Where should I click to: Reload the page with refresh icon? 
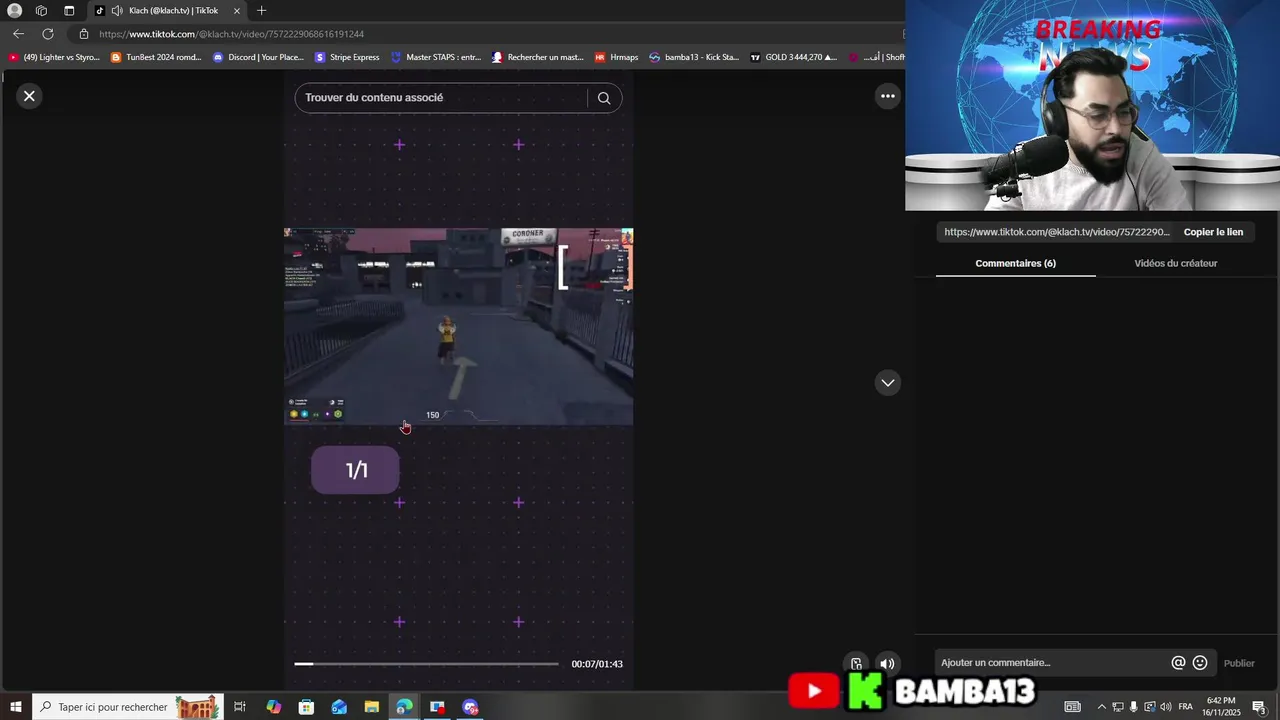47,34
